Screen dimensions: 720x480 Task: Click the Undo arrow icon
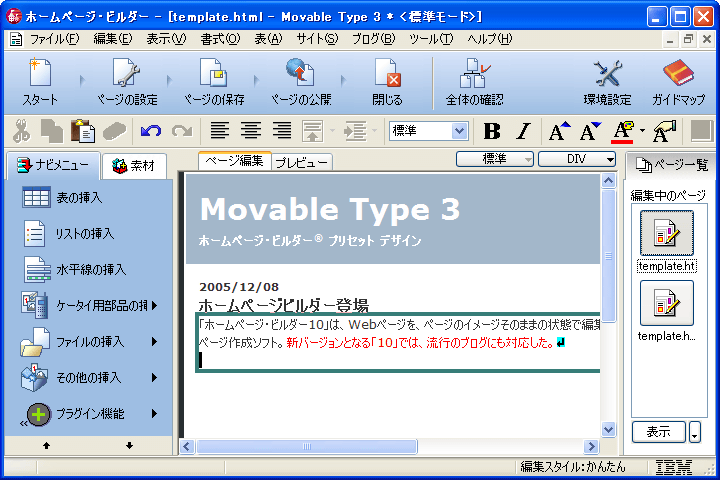pos(151,131)
